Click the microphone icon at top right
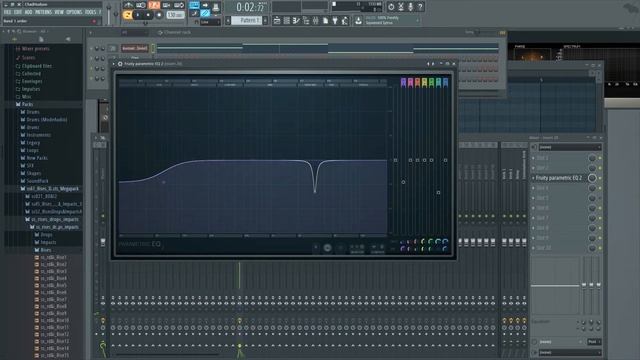 [x=410, y=7]
